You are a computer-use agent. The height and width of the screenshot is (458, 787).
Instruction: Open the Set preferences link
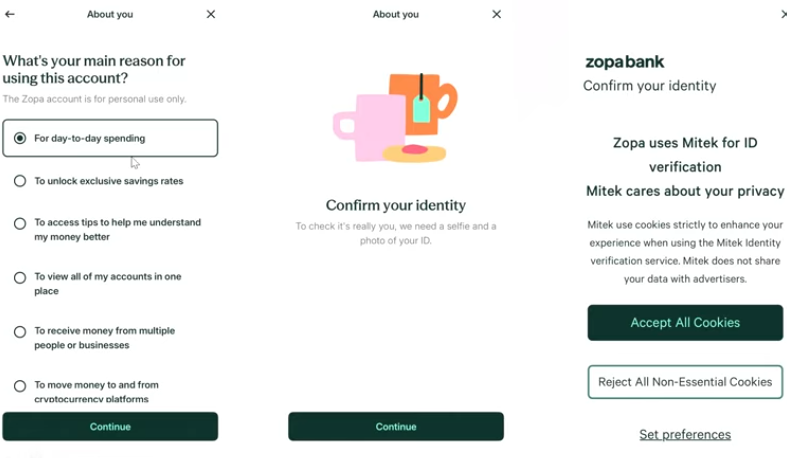685,434
